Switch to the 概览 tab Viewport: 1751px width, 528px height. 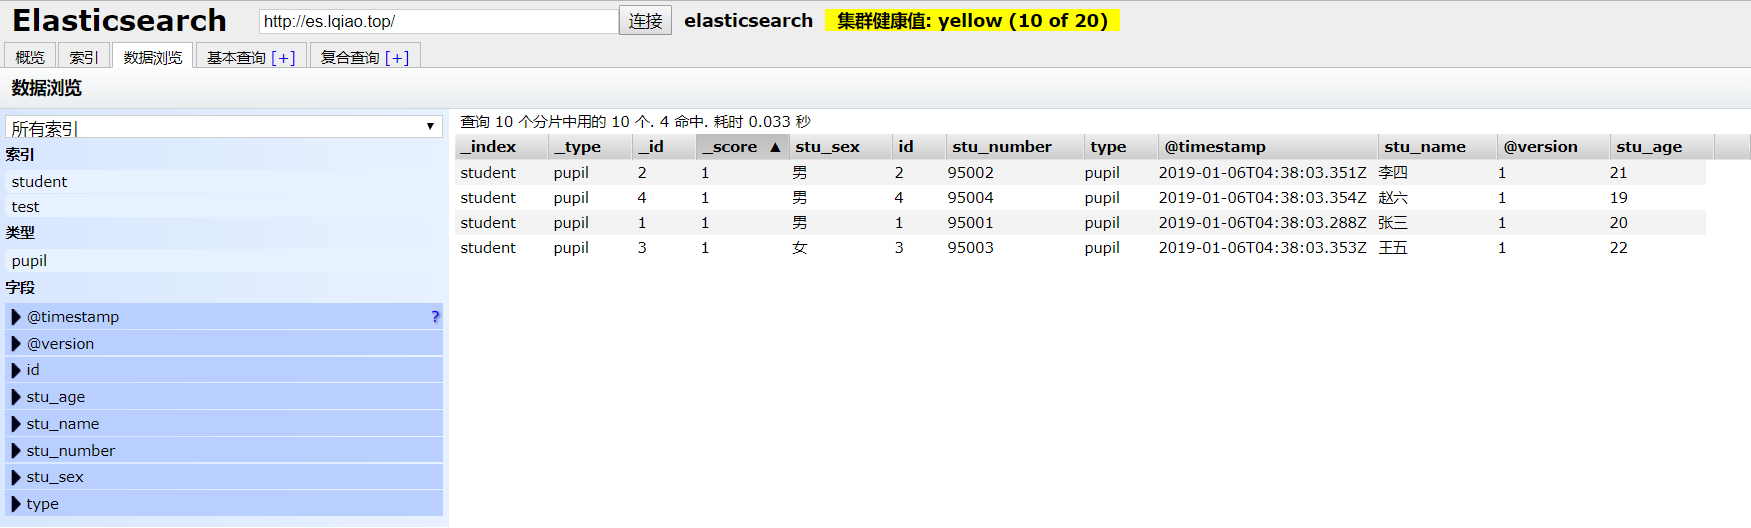pos(30,57)
